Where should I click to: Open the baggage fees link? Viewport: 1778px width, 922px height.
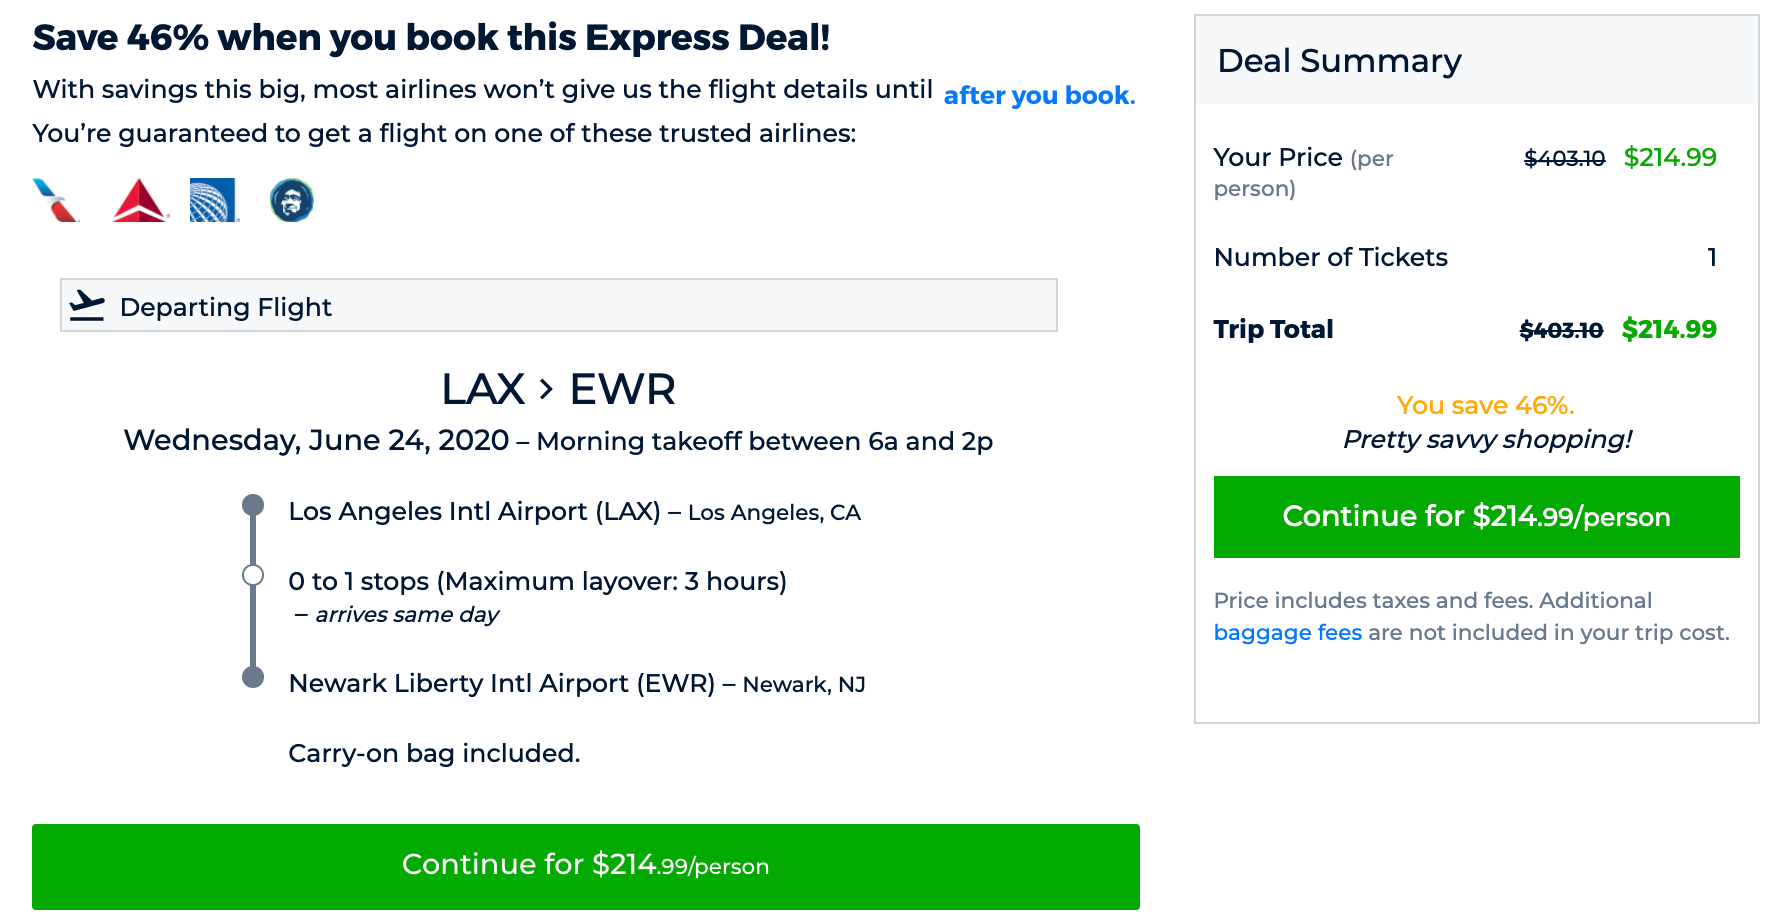(1287, 632)
